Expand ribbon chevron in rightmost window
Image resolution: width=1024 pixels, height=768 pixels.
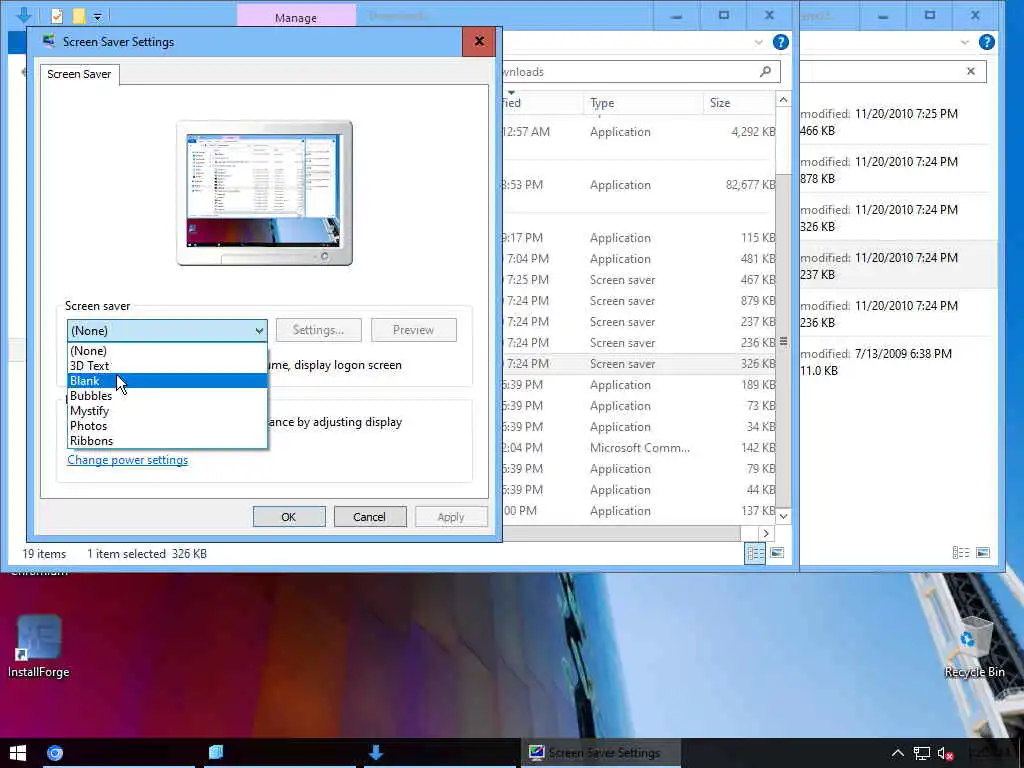[x=965, y=42]
